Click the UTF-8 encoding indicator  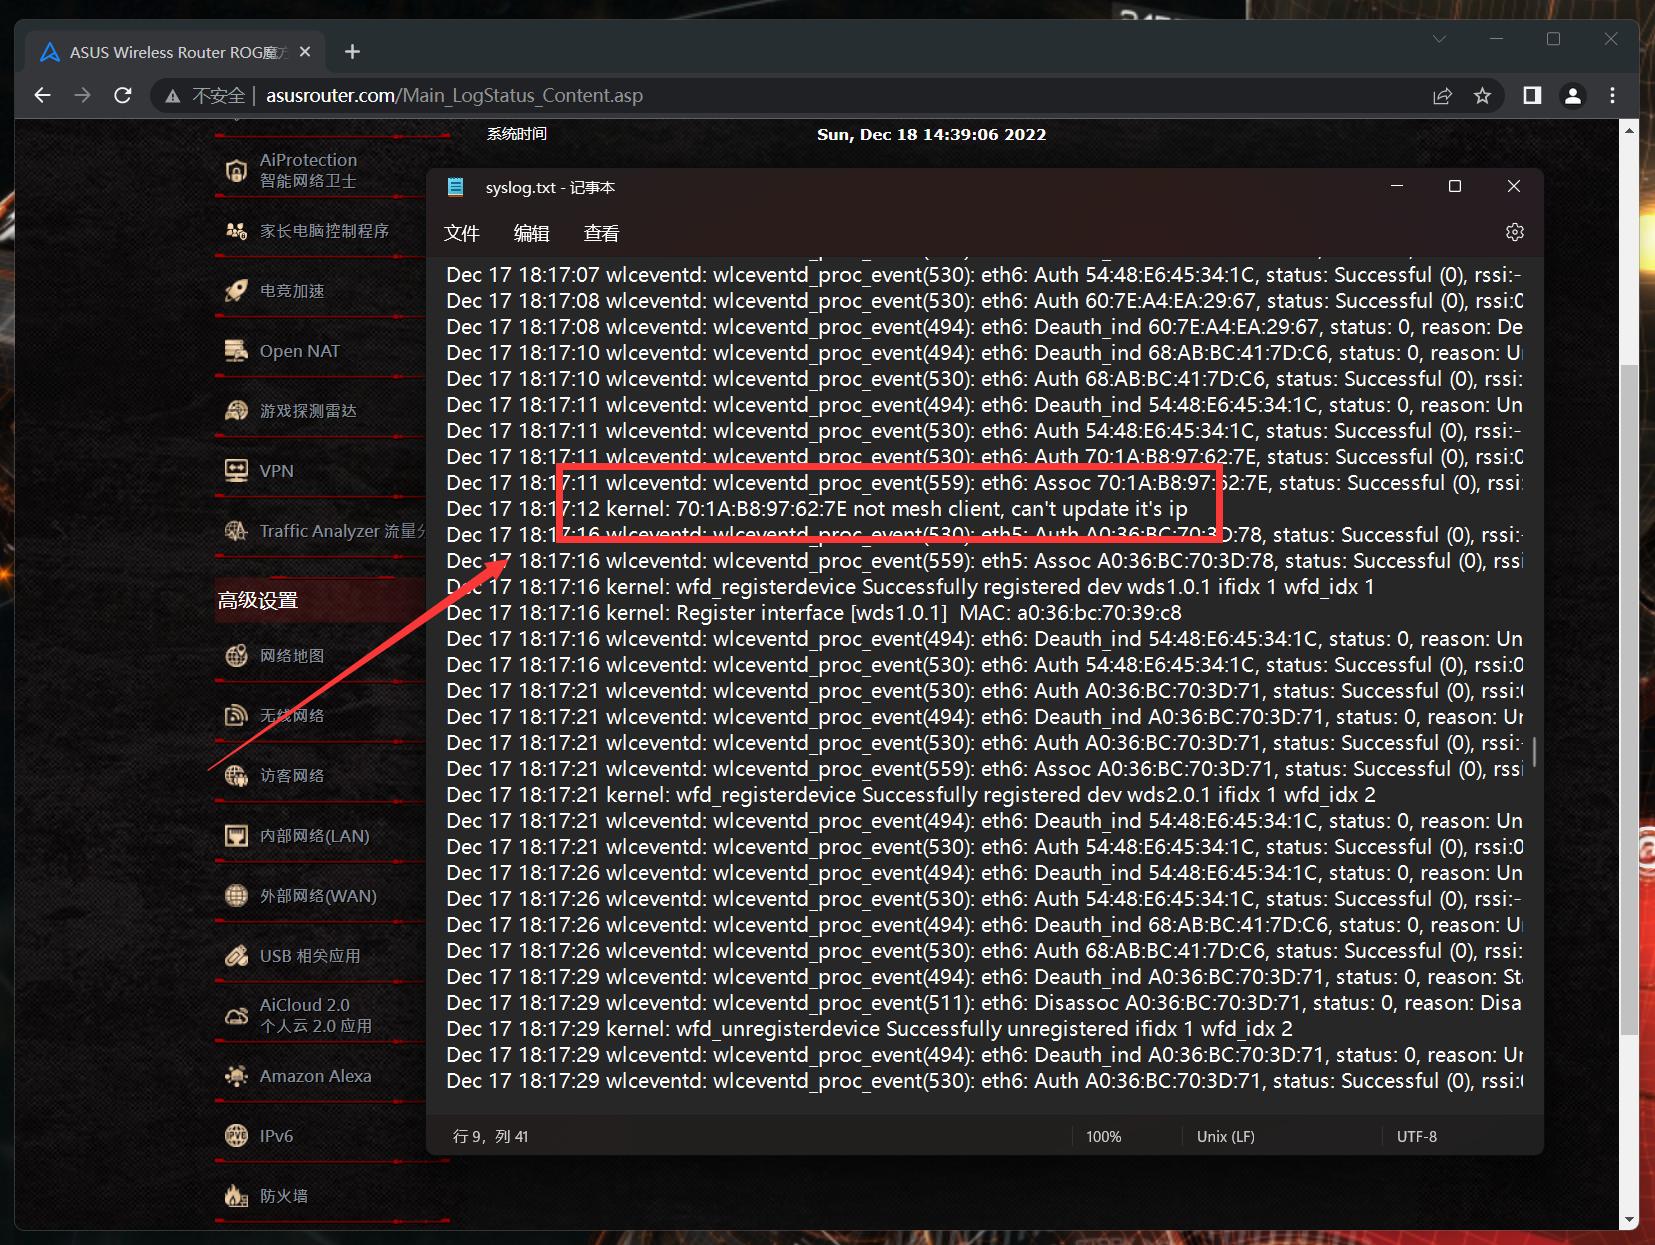coord(1417,1137)
